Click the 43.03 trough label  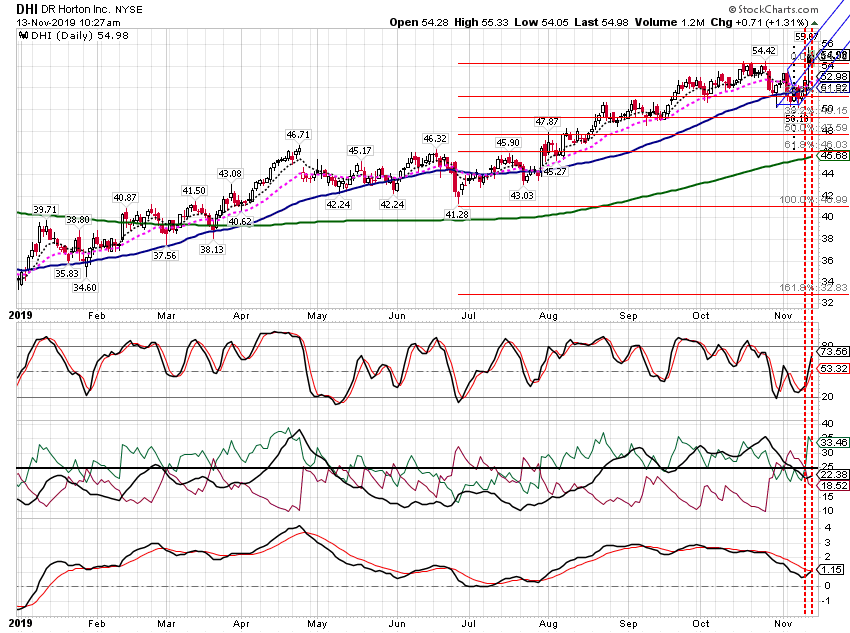coord(521,195)
